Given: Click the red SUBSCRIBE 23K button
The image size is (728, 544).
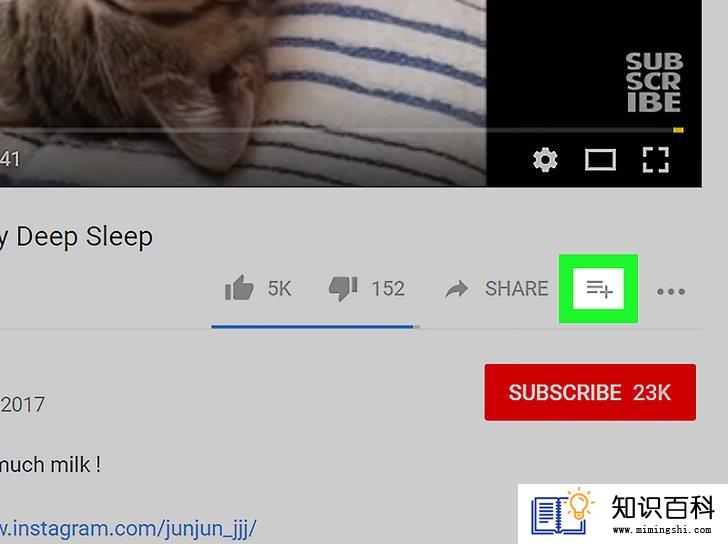Looking at the screenshot, I should click(590, 392).
